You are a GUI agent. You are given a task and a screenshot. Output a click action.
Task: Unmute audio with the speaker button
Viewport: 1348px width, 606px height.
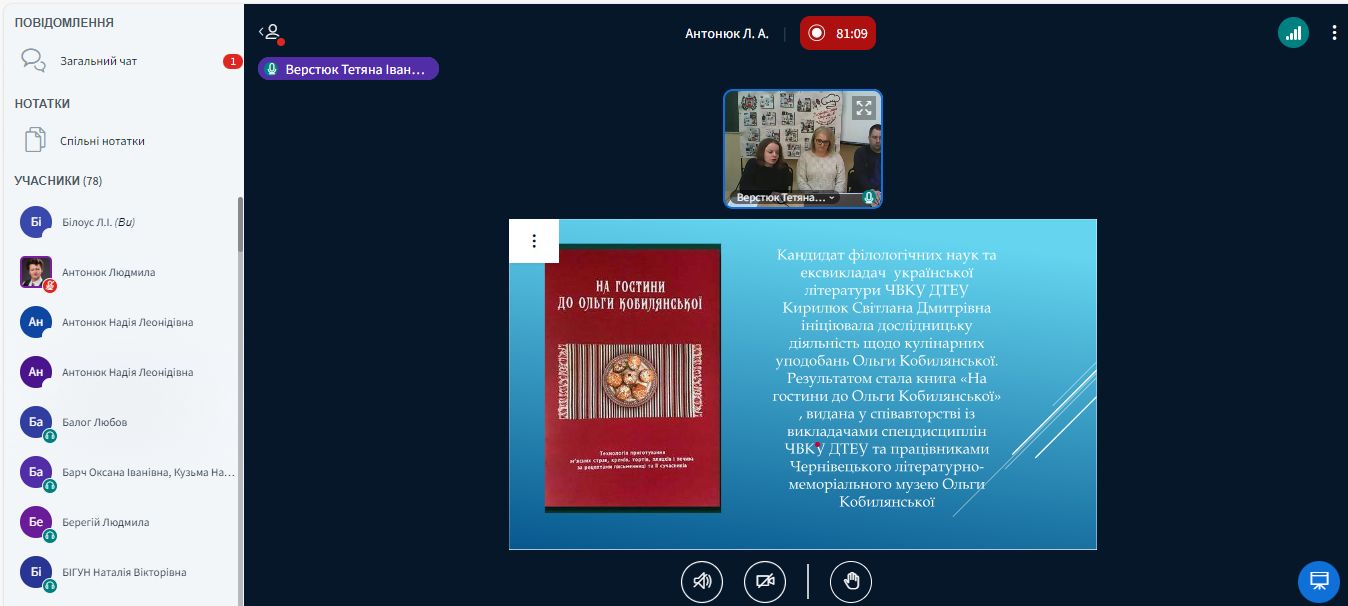click(x=702, y=581)
